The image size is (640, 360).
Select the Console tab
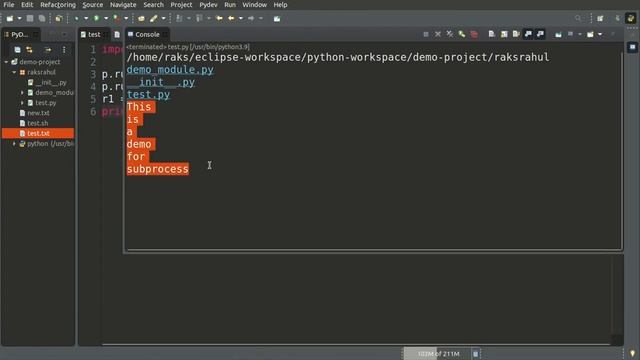[147, 35]
